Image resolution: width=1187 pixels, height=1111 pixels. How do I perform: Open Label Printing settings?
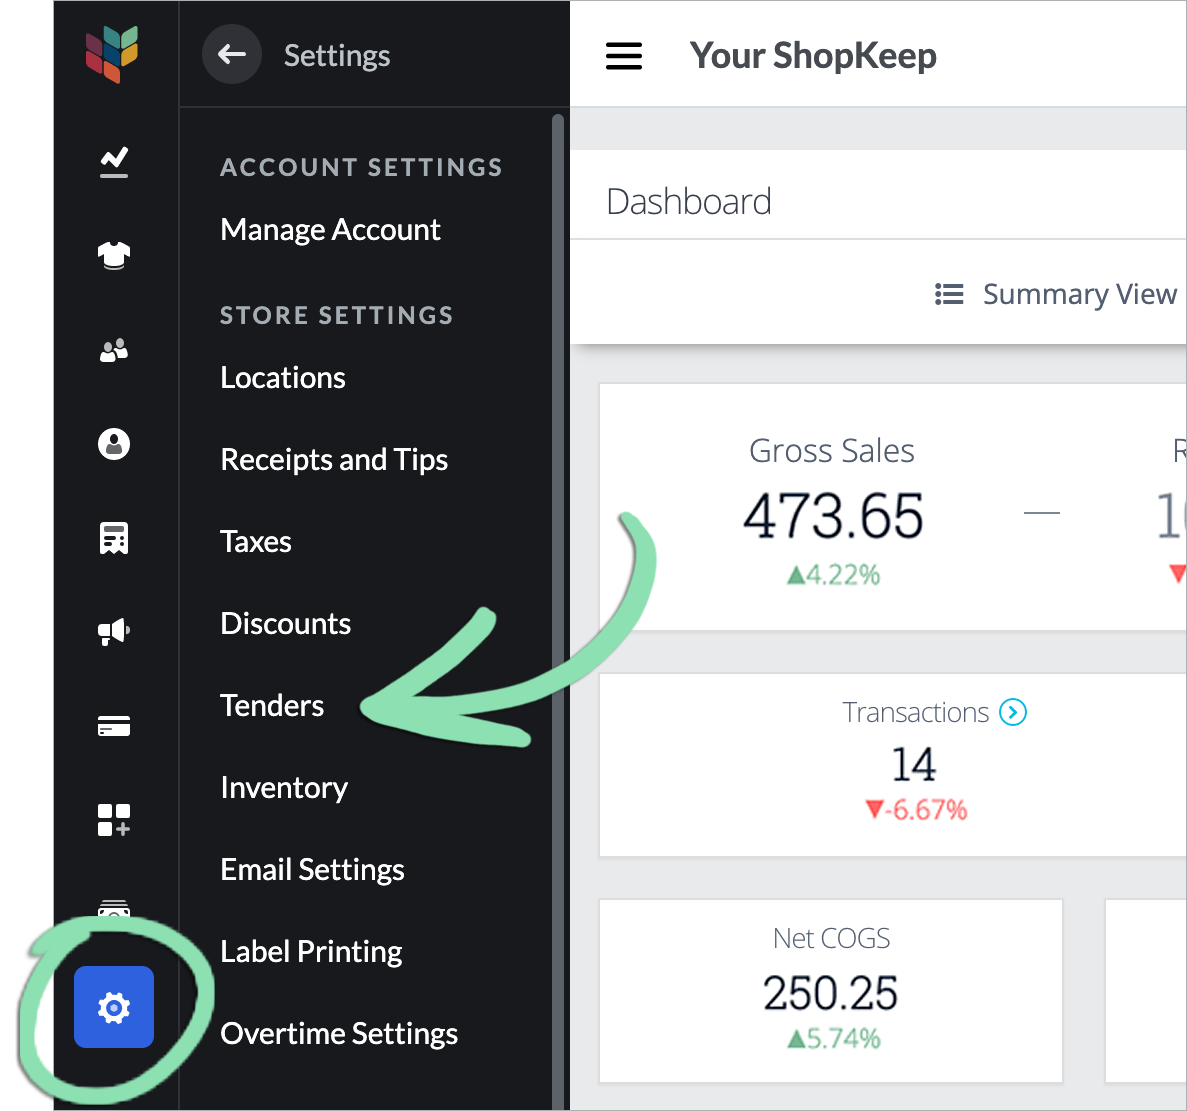coord(310,952)
